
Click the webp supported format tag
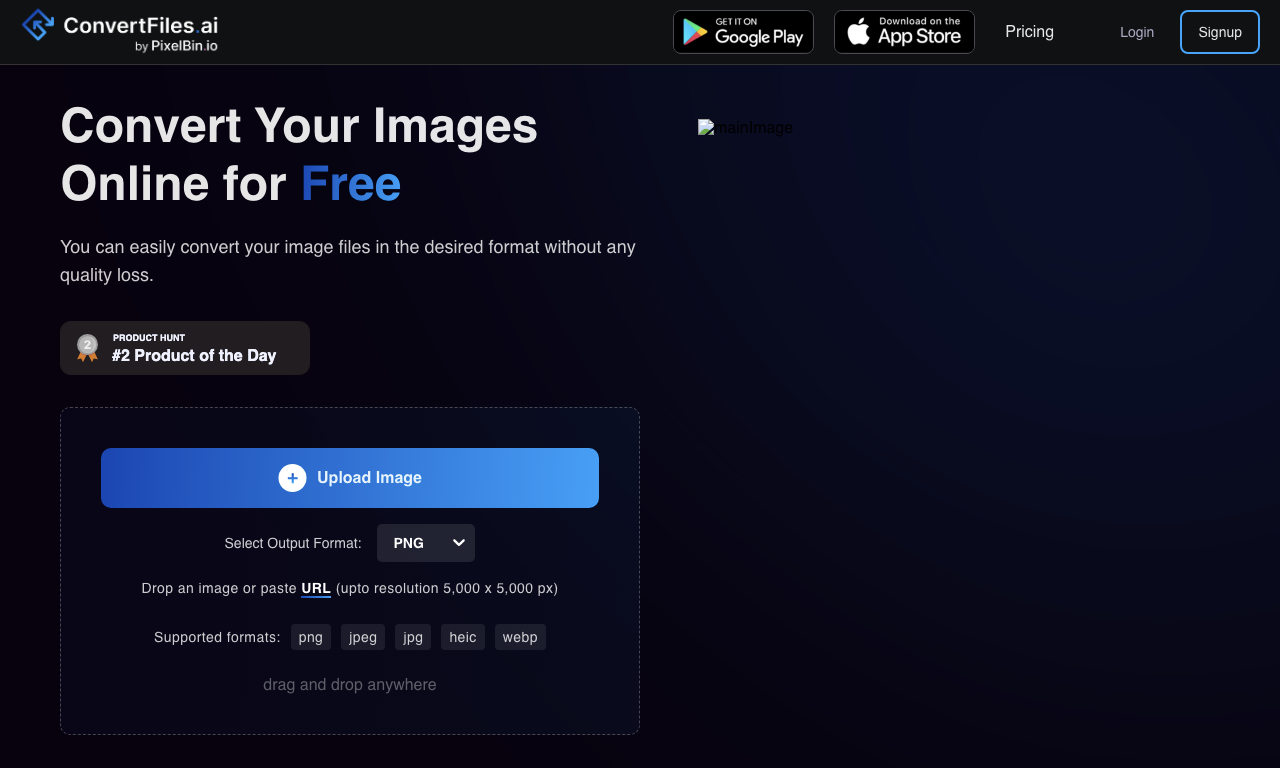point(520,637)
